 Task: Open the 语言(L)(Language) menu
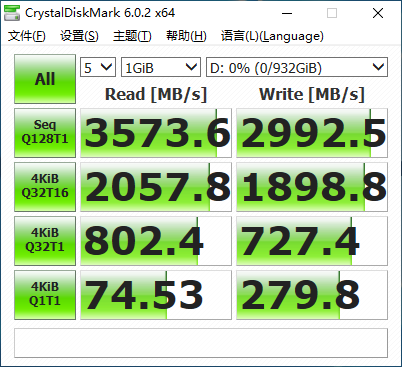(x=272, y=36)
